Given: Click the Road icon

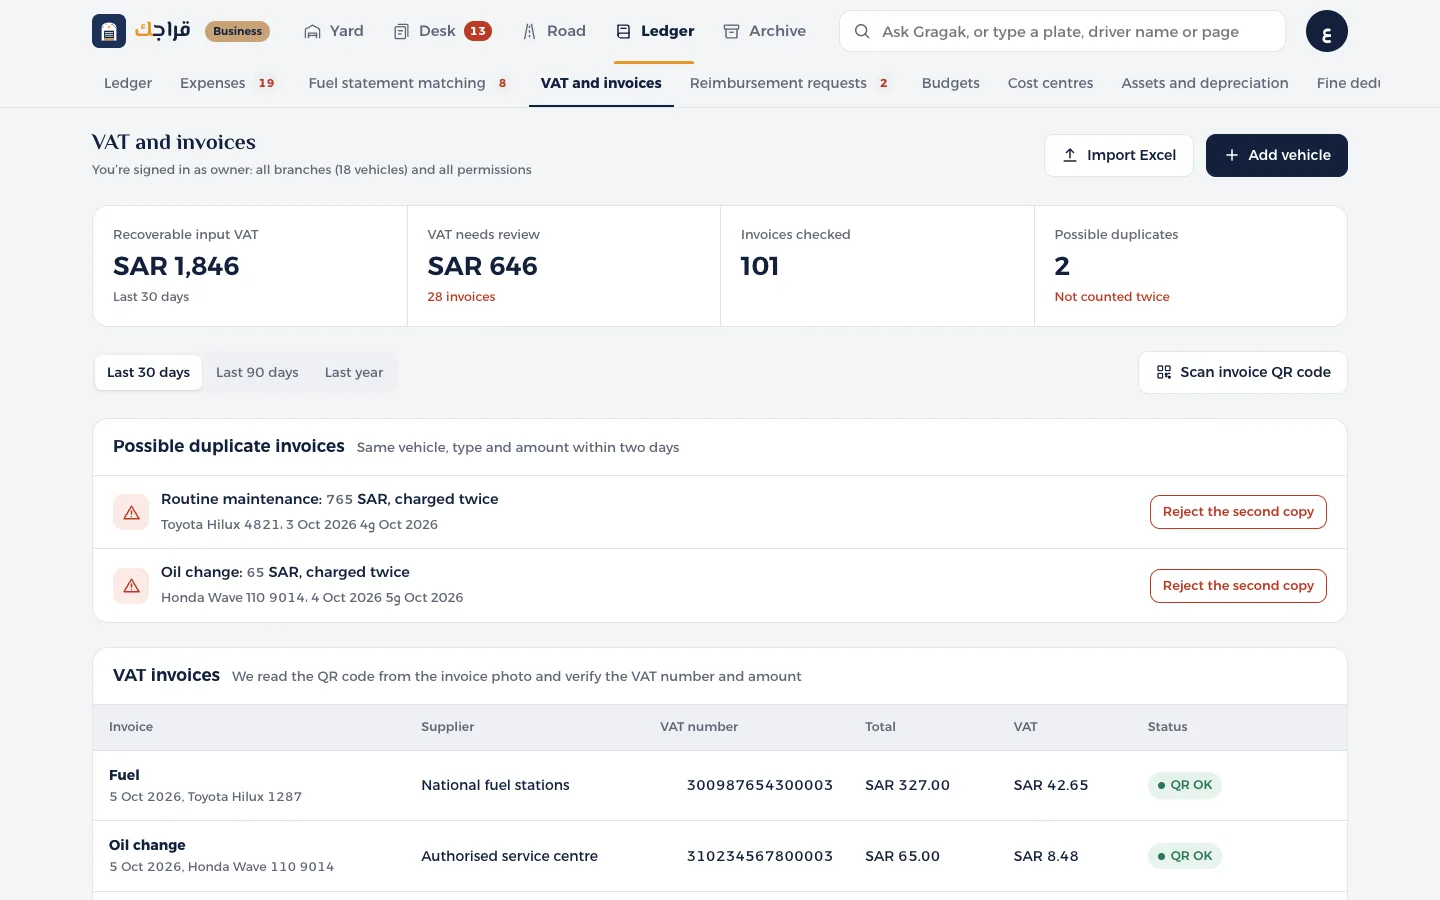Looking at the screenshot, I should [x=530, y=31].
